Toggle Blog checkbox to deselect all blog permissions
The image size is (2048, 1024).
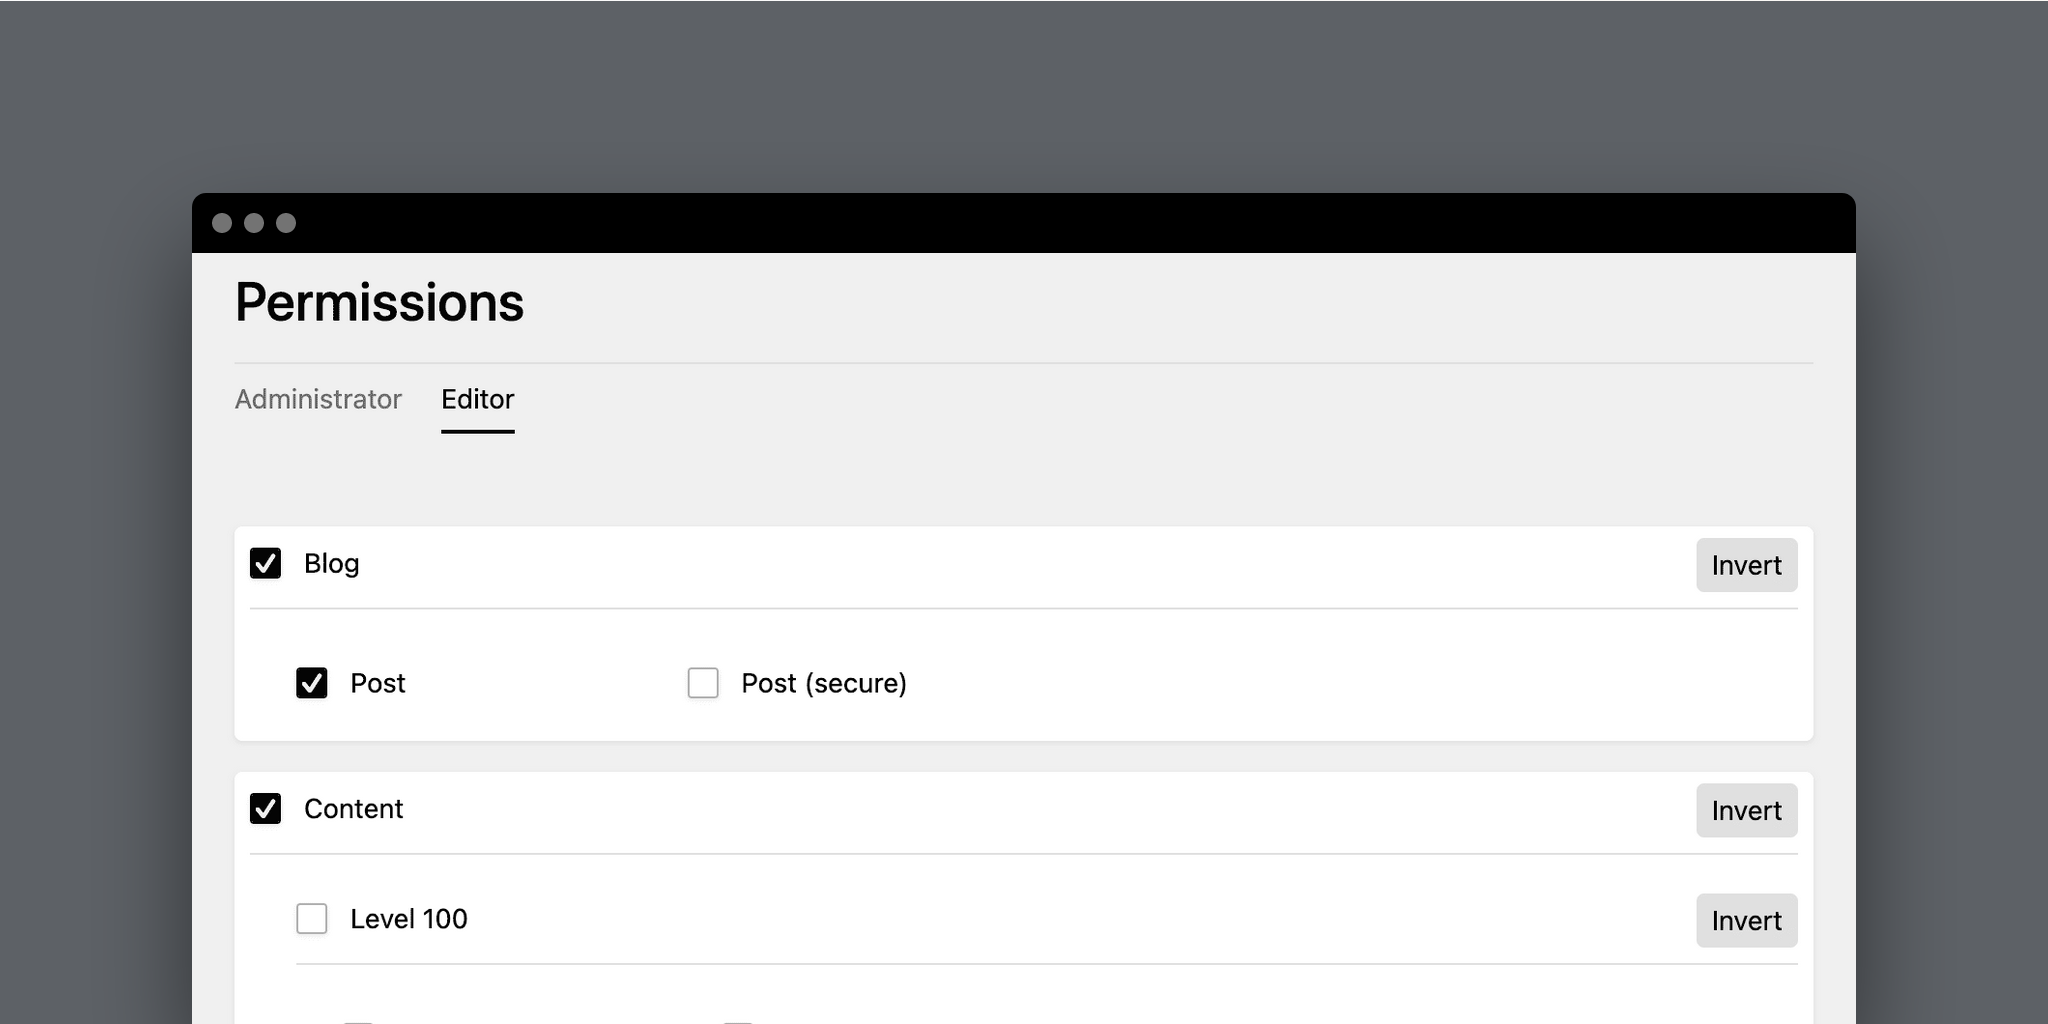point(266,565)
